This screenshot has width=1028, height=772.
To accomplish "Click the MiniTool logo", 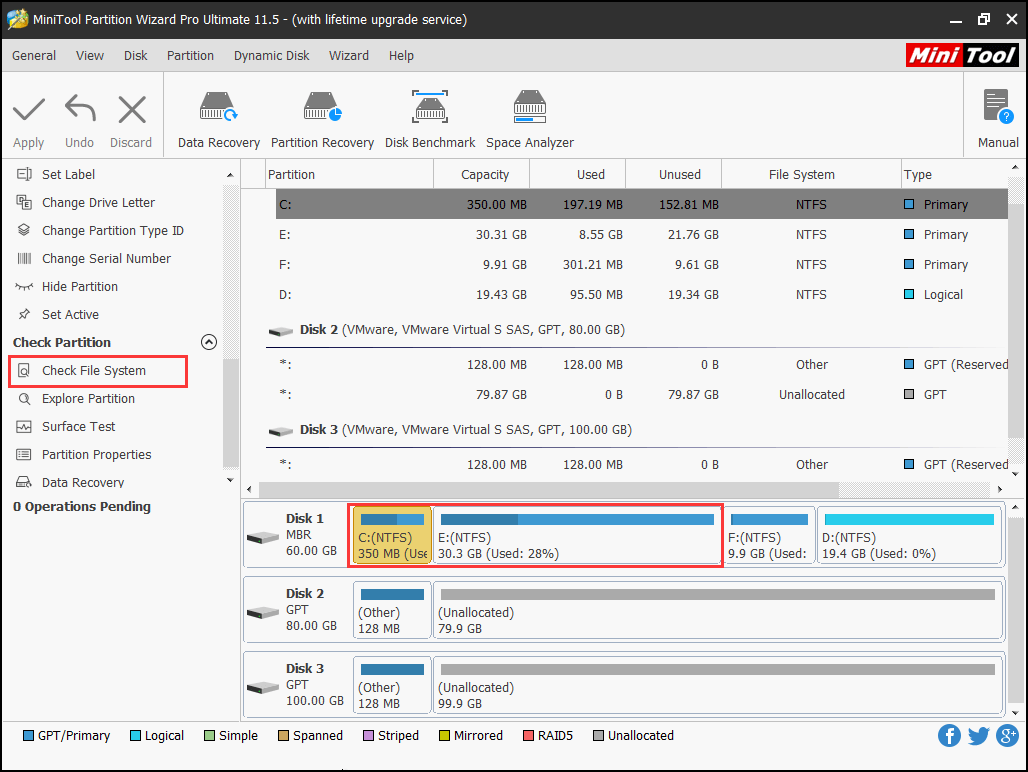I will (x=962, y=55).
